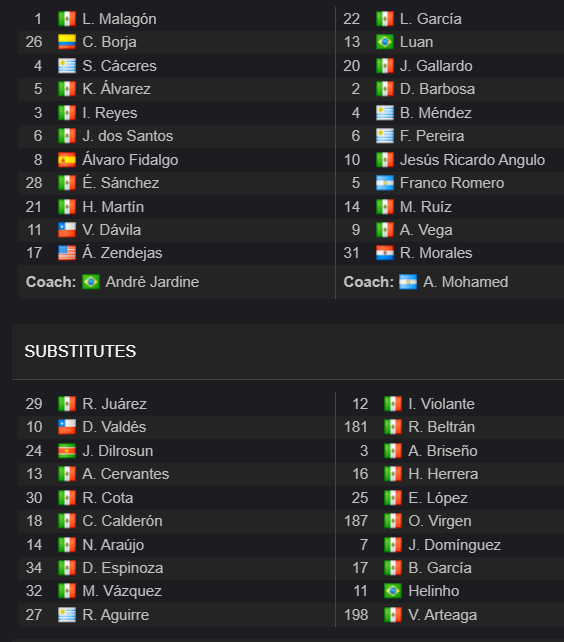Screen dimensions: 564x642
Task: Open player L. Malagón
Action: tap(119, 19)
